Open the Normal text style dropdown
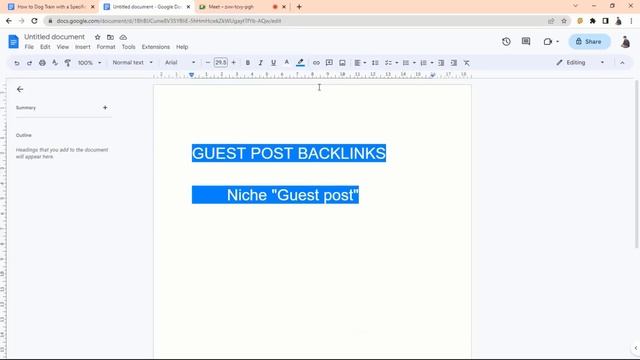Viewport: 640px width, 360px height. 133,63
